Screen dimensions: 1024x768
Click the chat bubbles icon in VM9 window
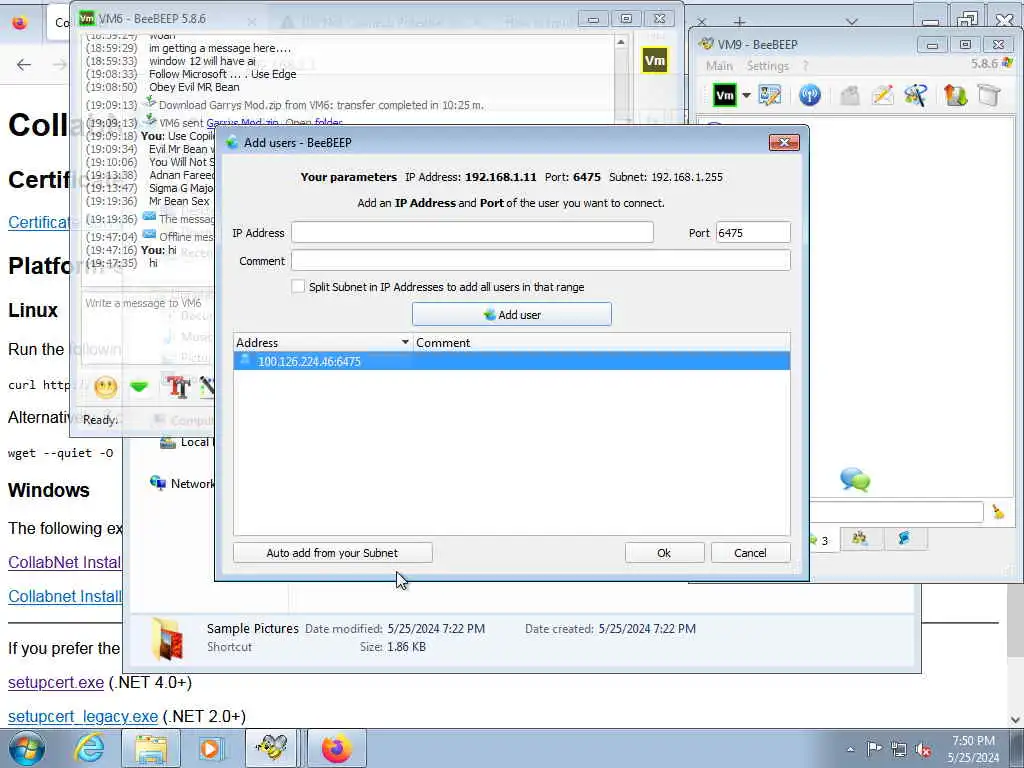(x=855, y=480)
